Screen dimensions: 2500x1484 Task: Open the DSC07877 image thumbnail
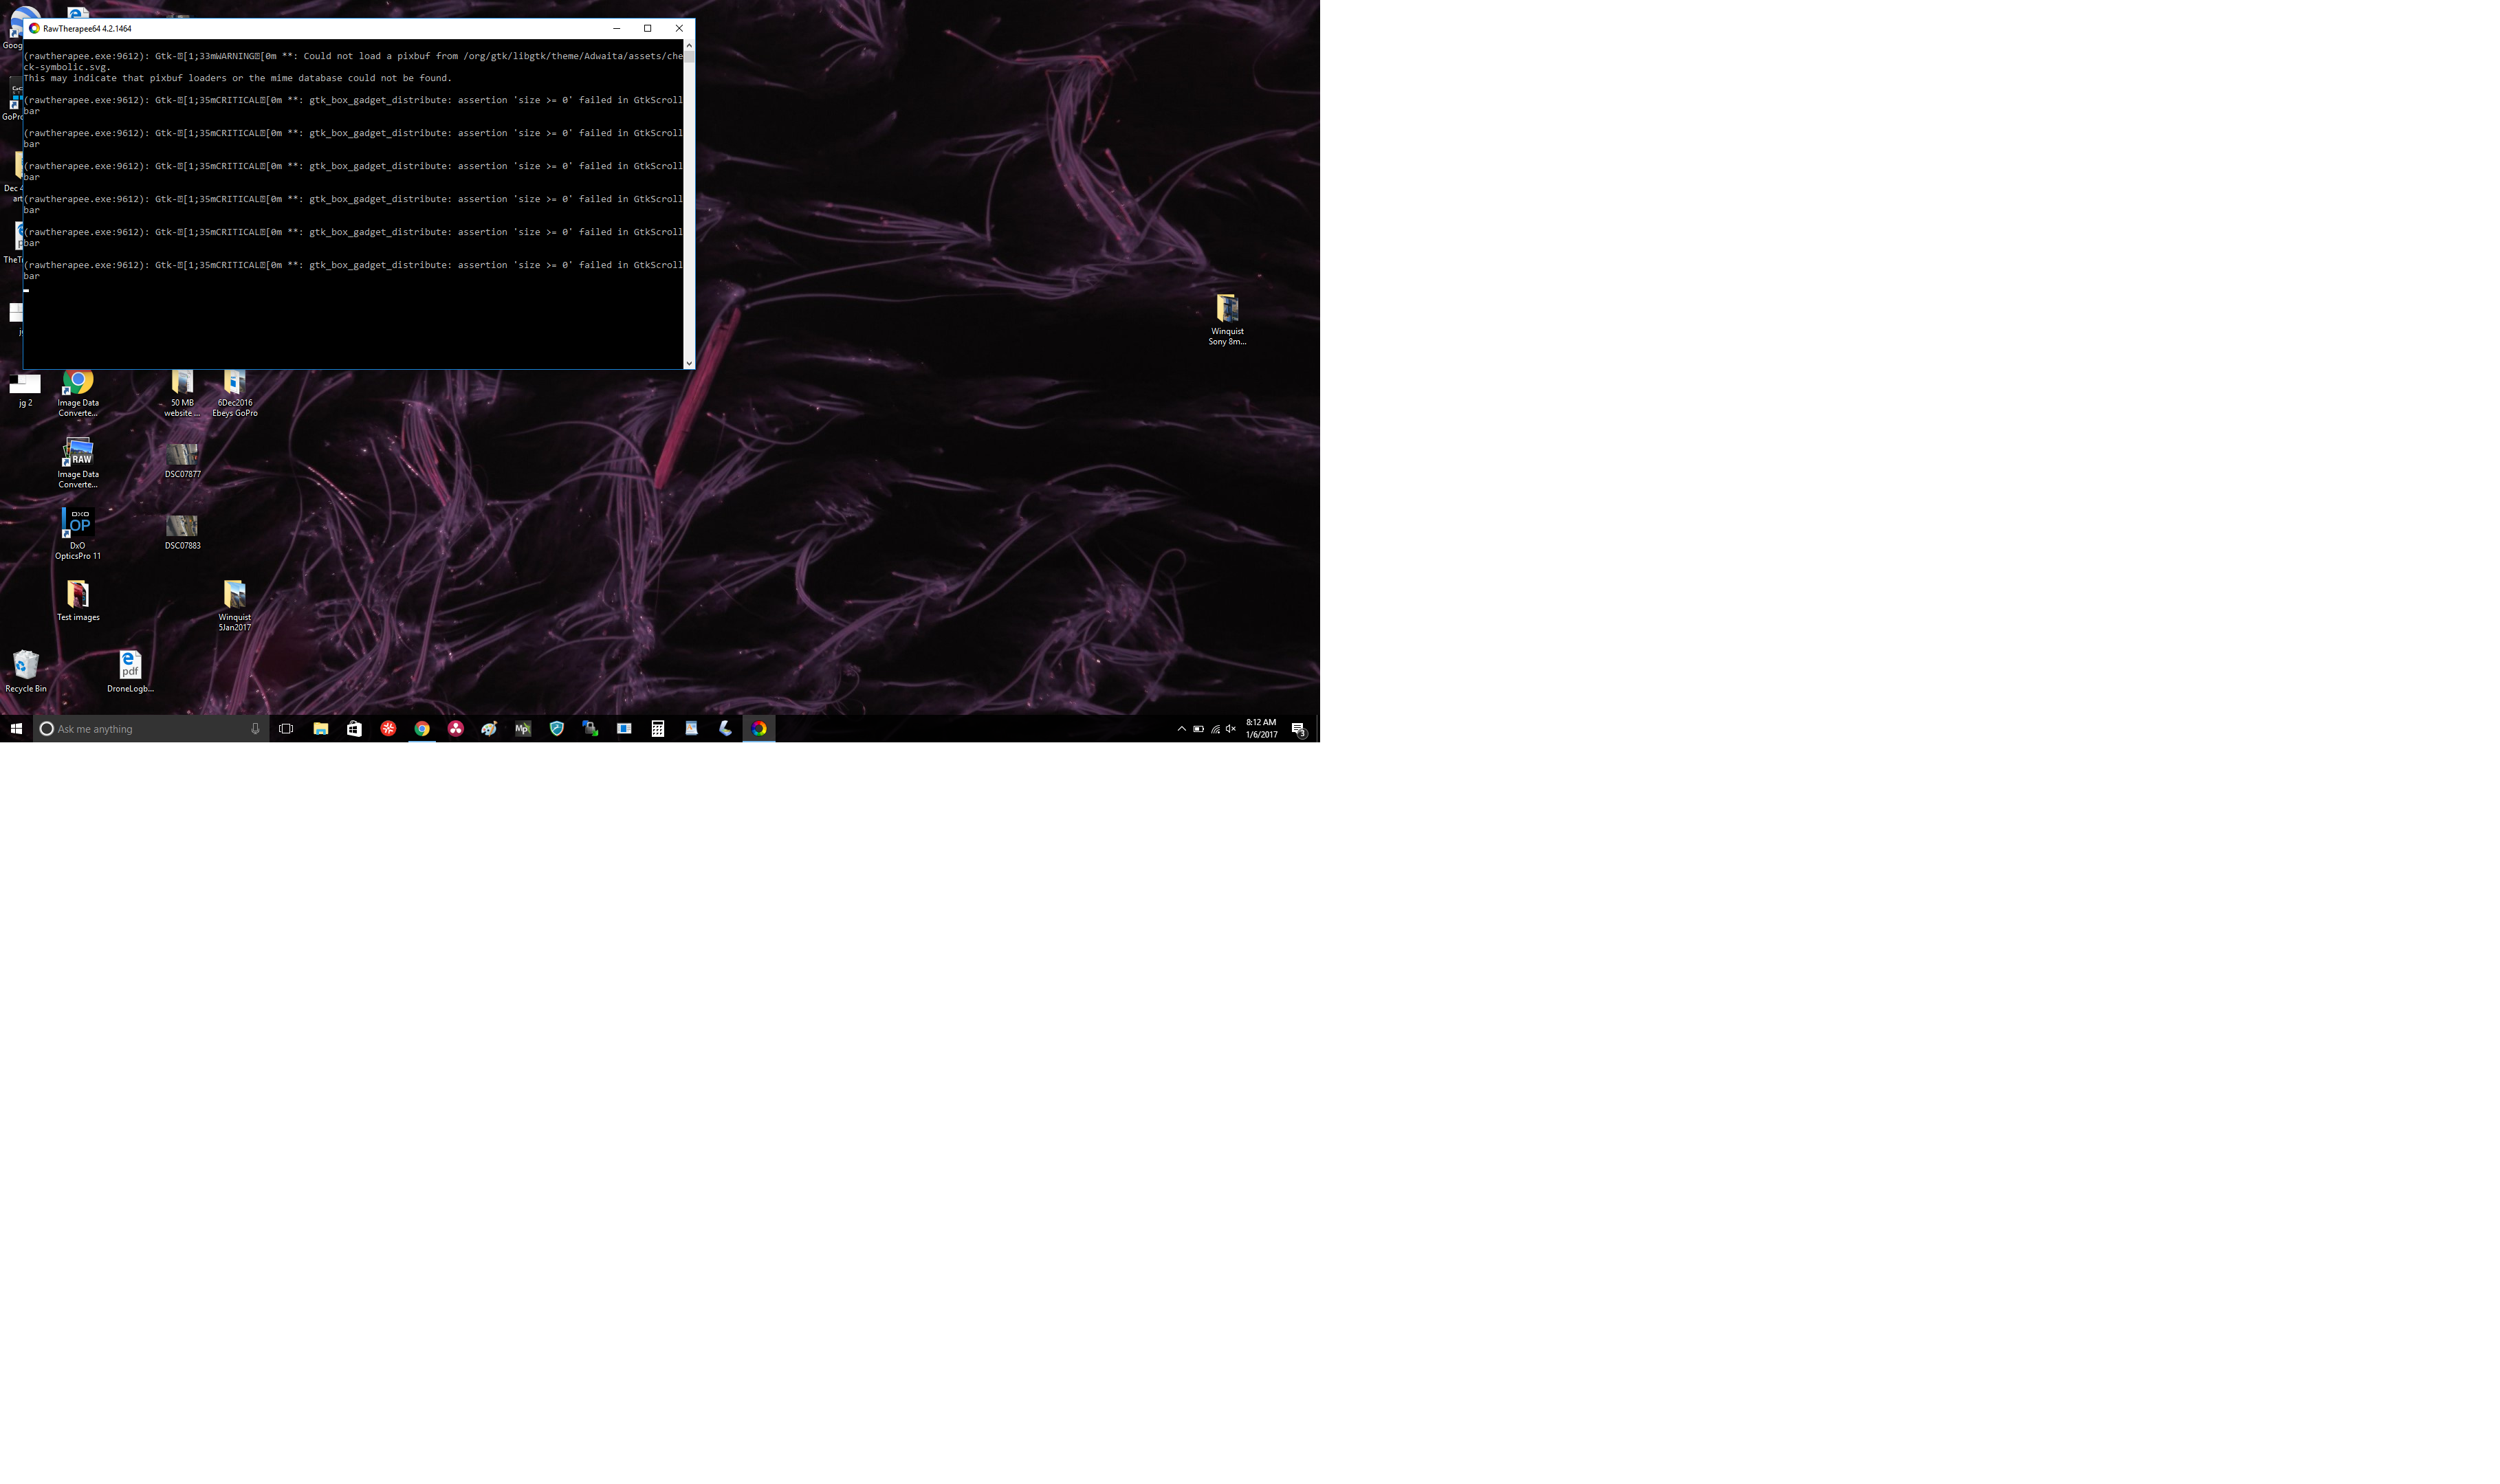tap(182, 455)
